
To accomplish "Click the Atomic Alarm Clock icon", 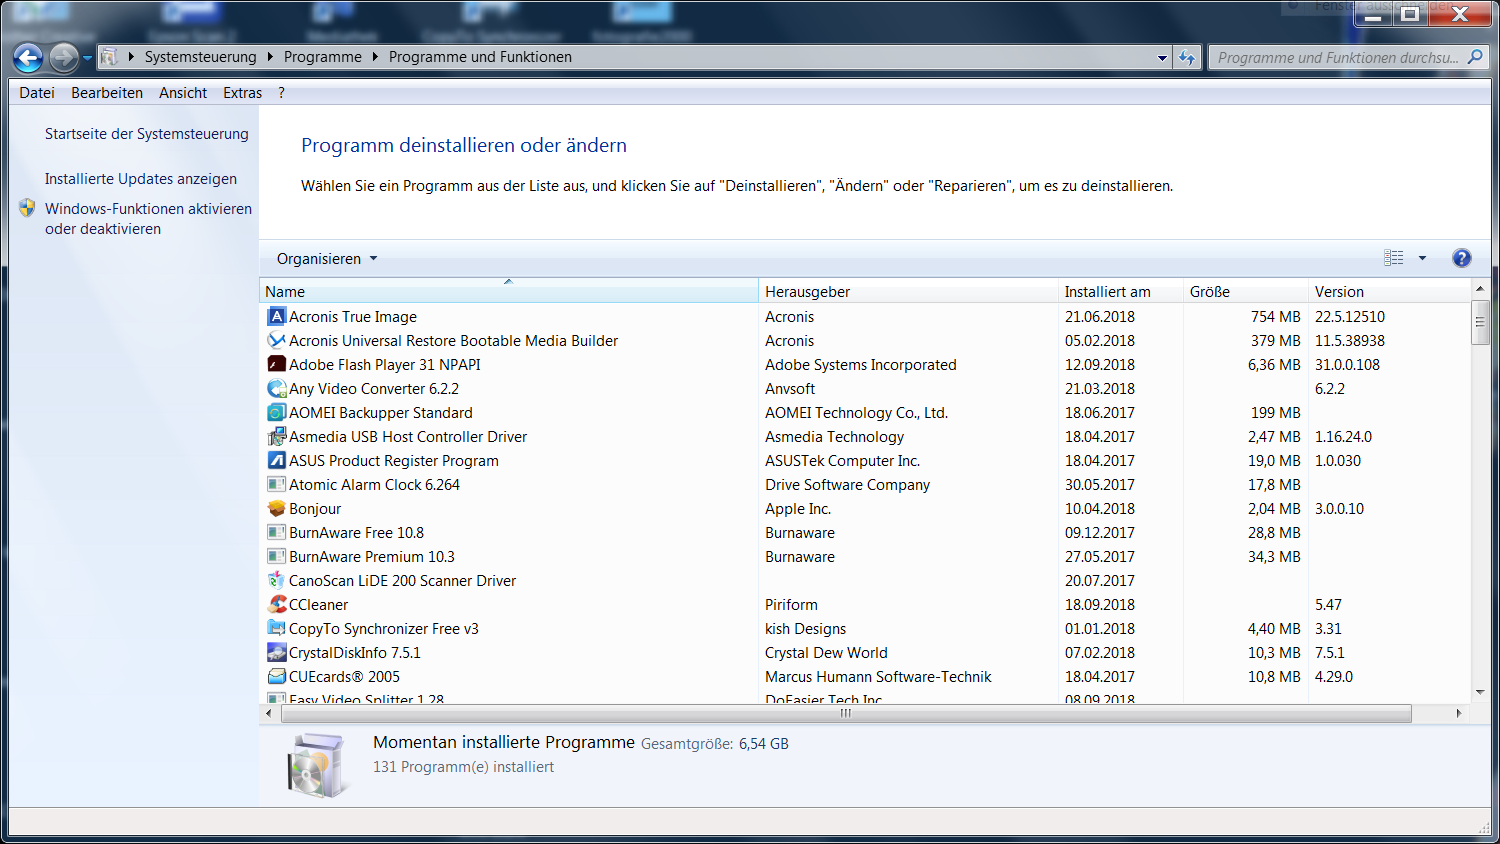I will click(277, 484).
